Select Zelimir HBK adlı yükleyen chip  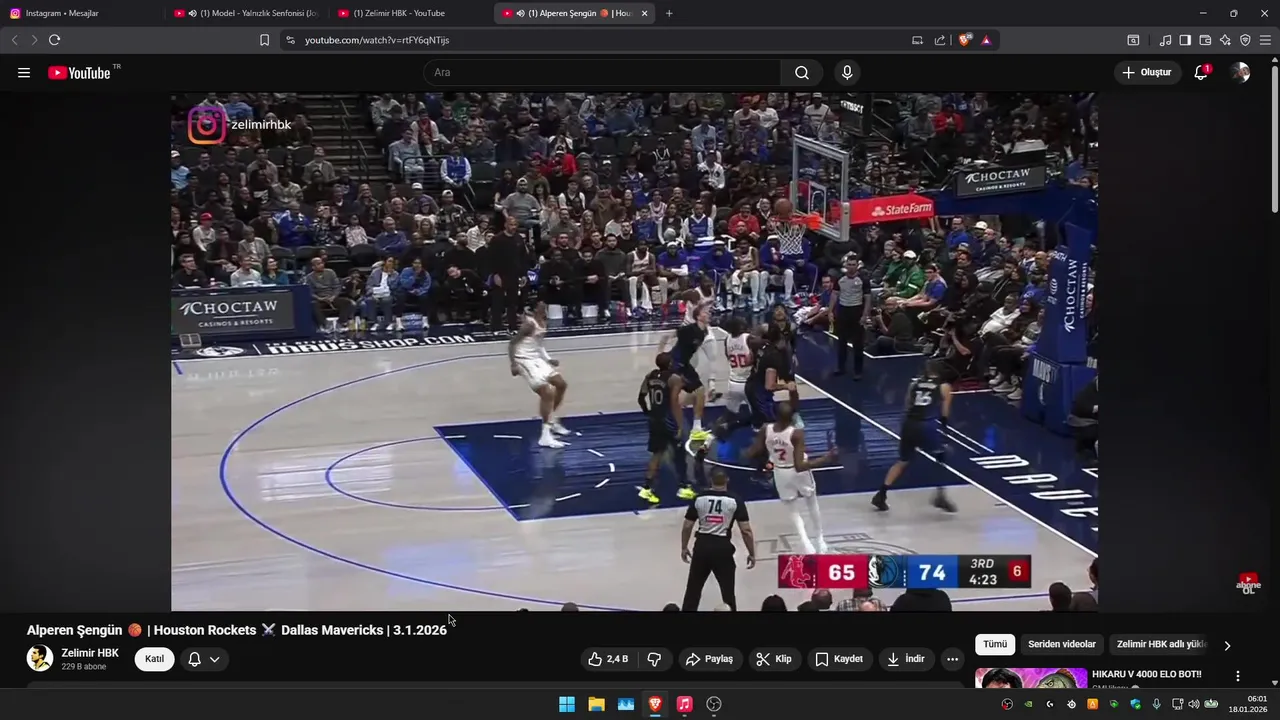1161,645
